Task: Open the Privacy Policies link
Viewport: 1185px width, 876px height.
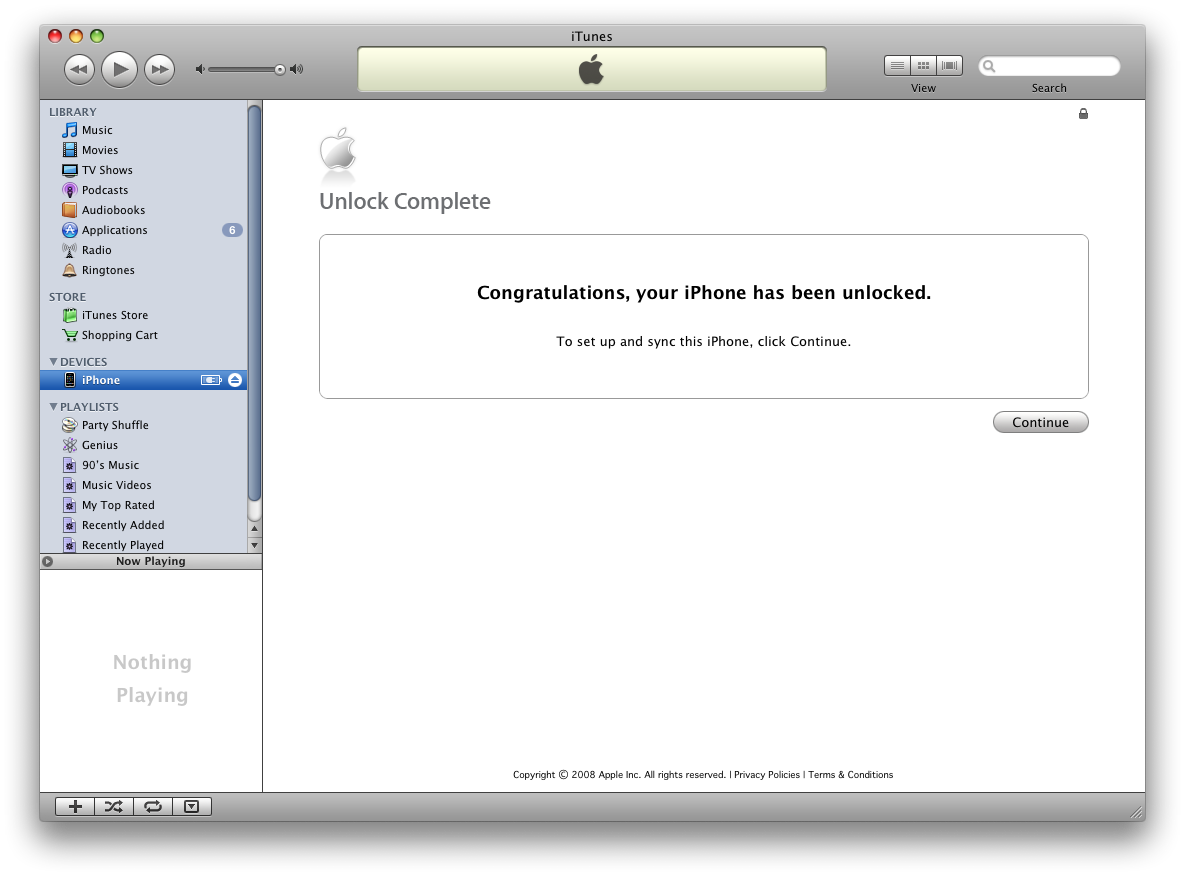Action: 766,775
